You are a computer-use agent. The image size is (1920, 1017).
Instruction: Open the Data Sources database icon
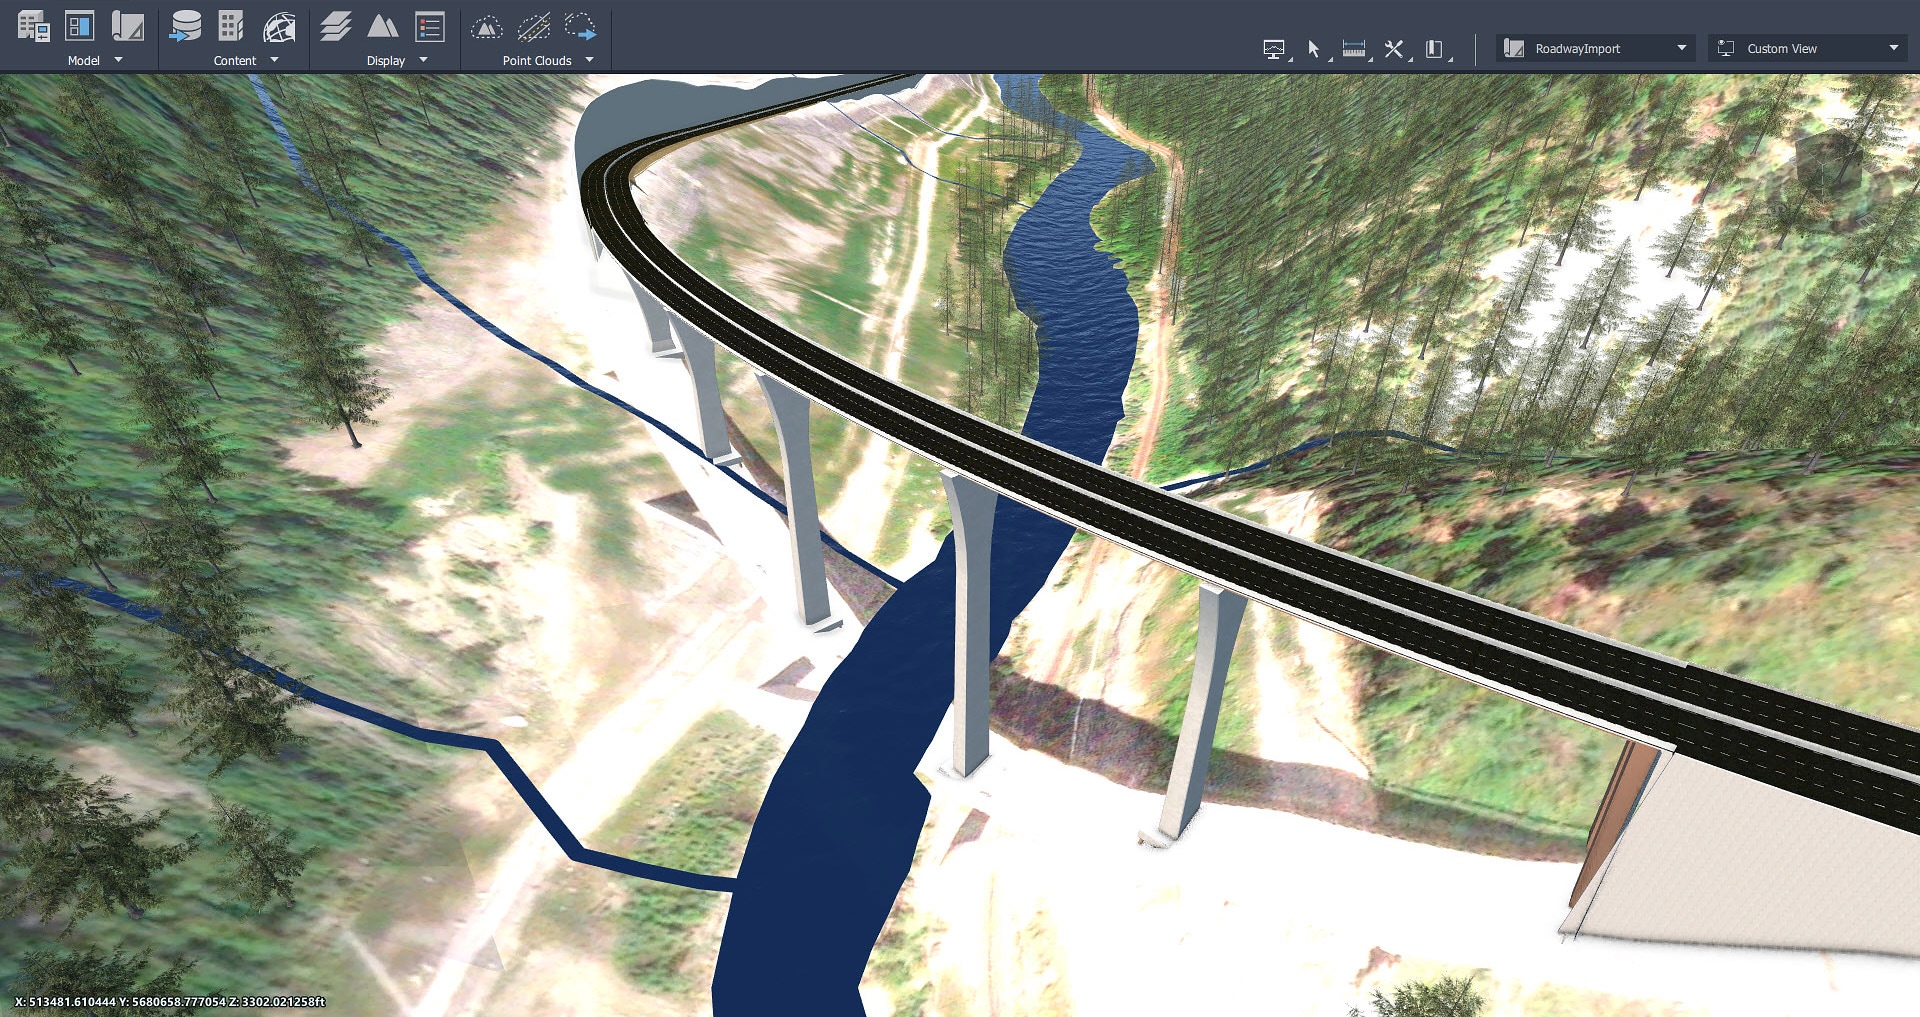(x=185, y=27)
